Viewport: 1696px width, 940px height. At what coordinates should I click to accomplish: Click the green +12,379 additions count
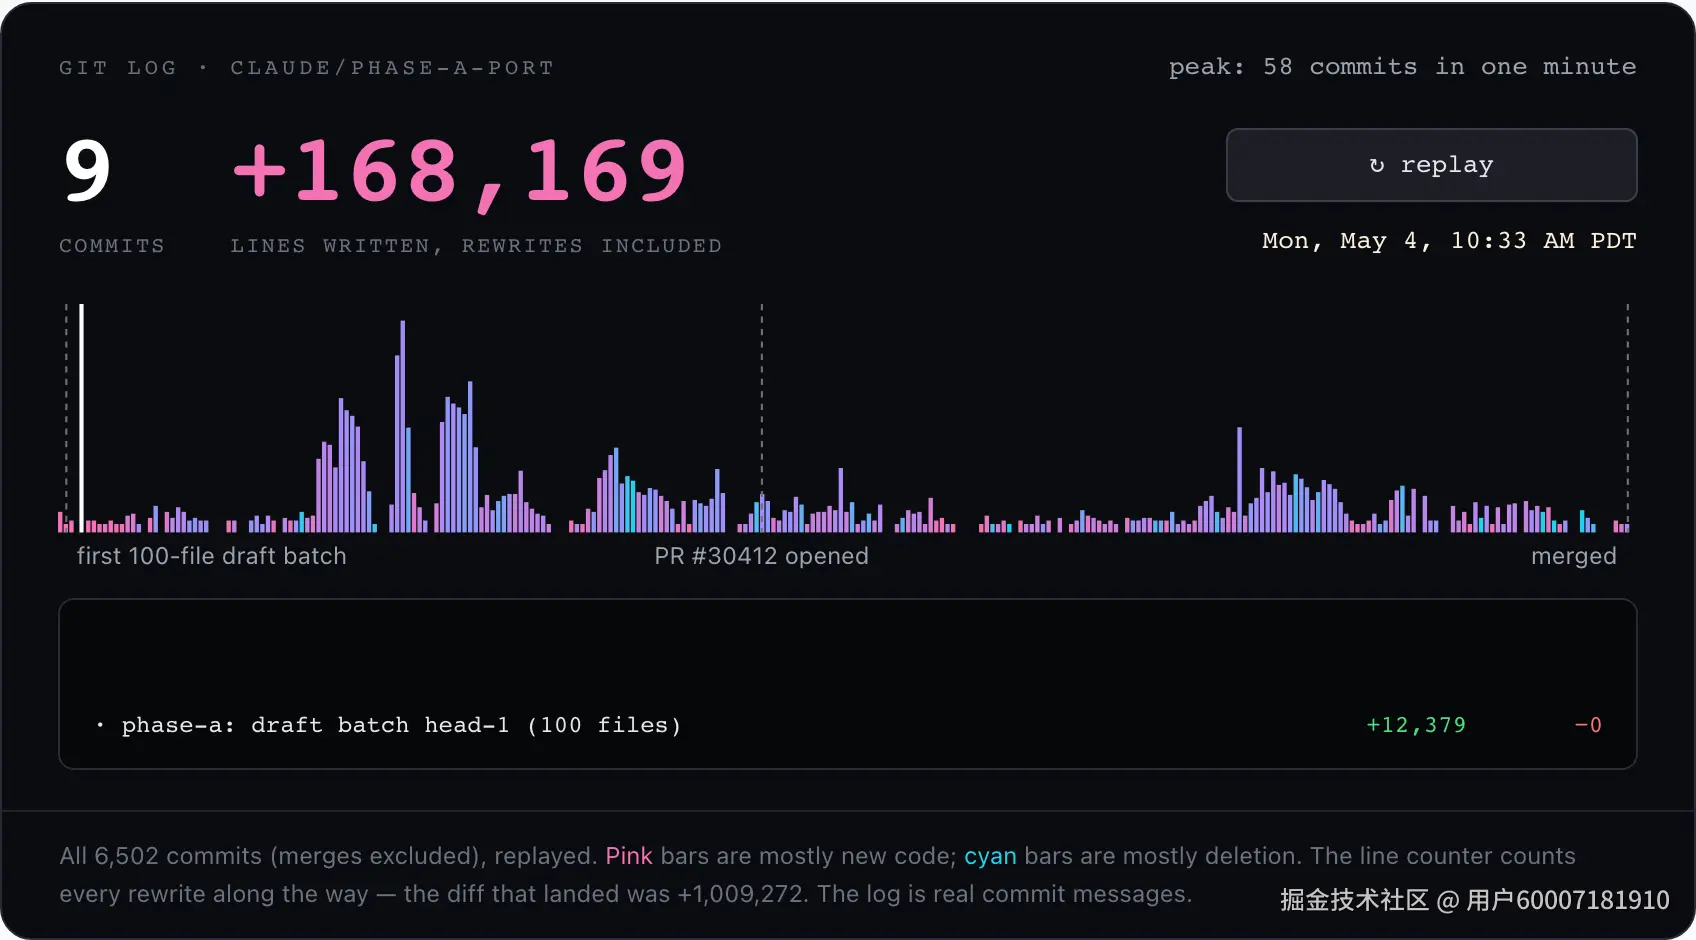pyautogui.click(x=1416, y=725)
